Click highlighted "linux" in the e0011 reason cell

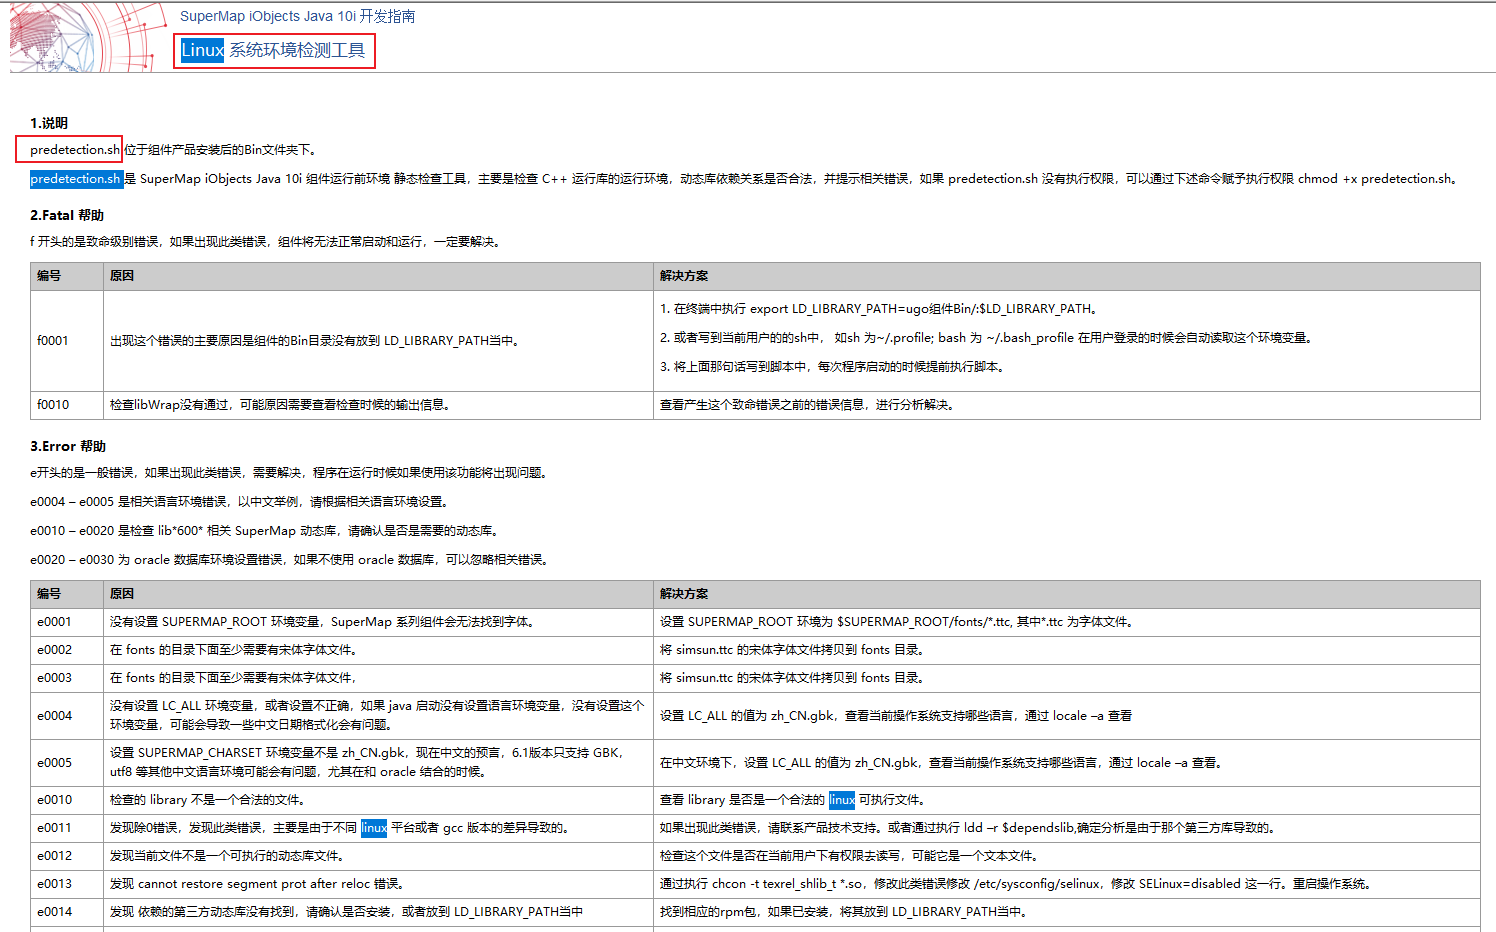coord(374,828)
